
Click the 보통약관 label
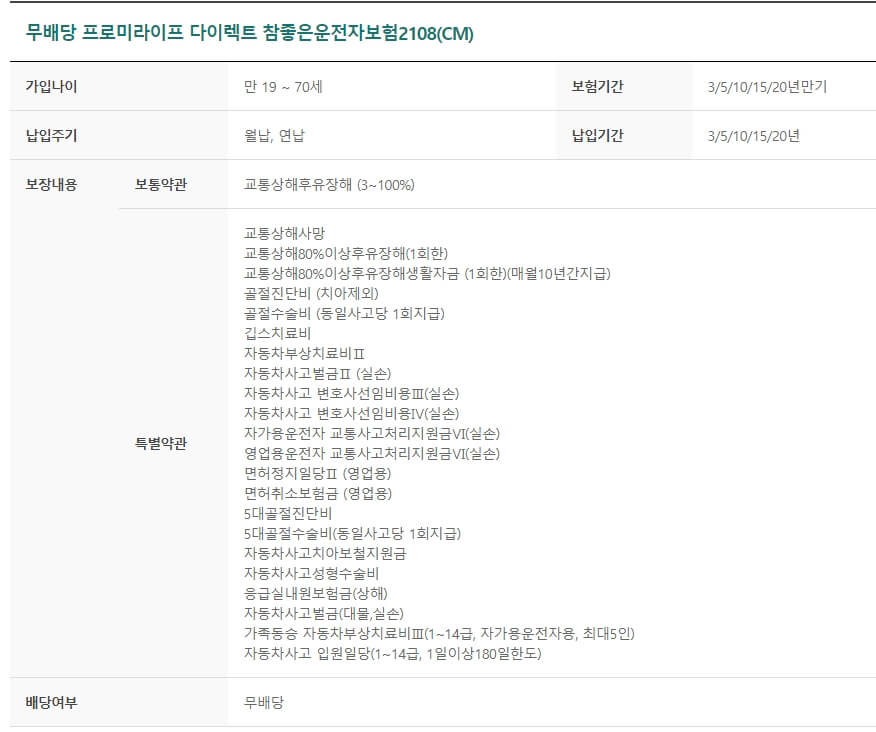coord(161,184)
